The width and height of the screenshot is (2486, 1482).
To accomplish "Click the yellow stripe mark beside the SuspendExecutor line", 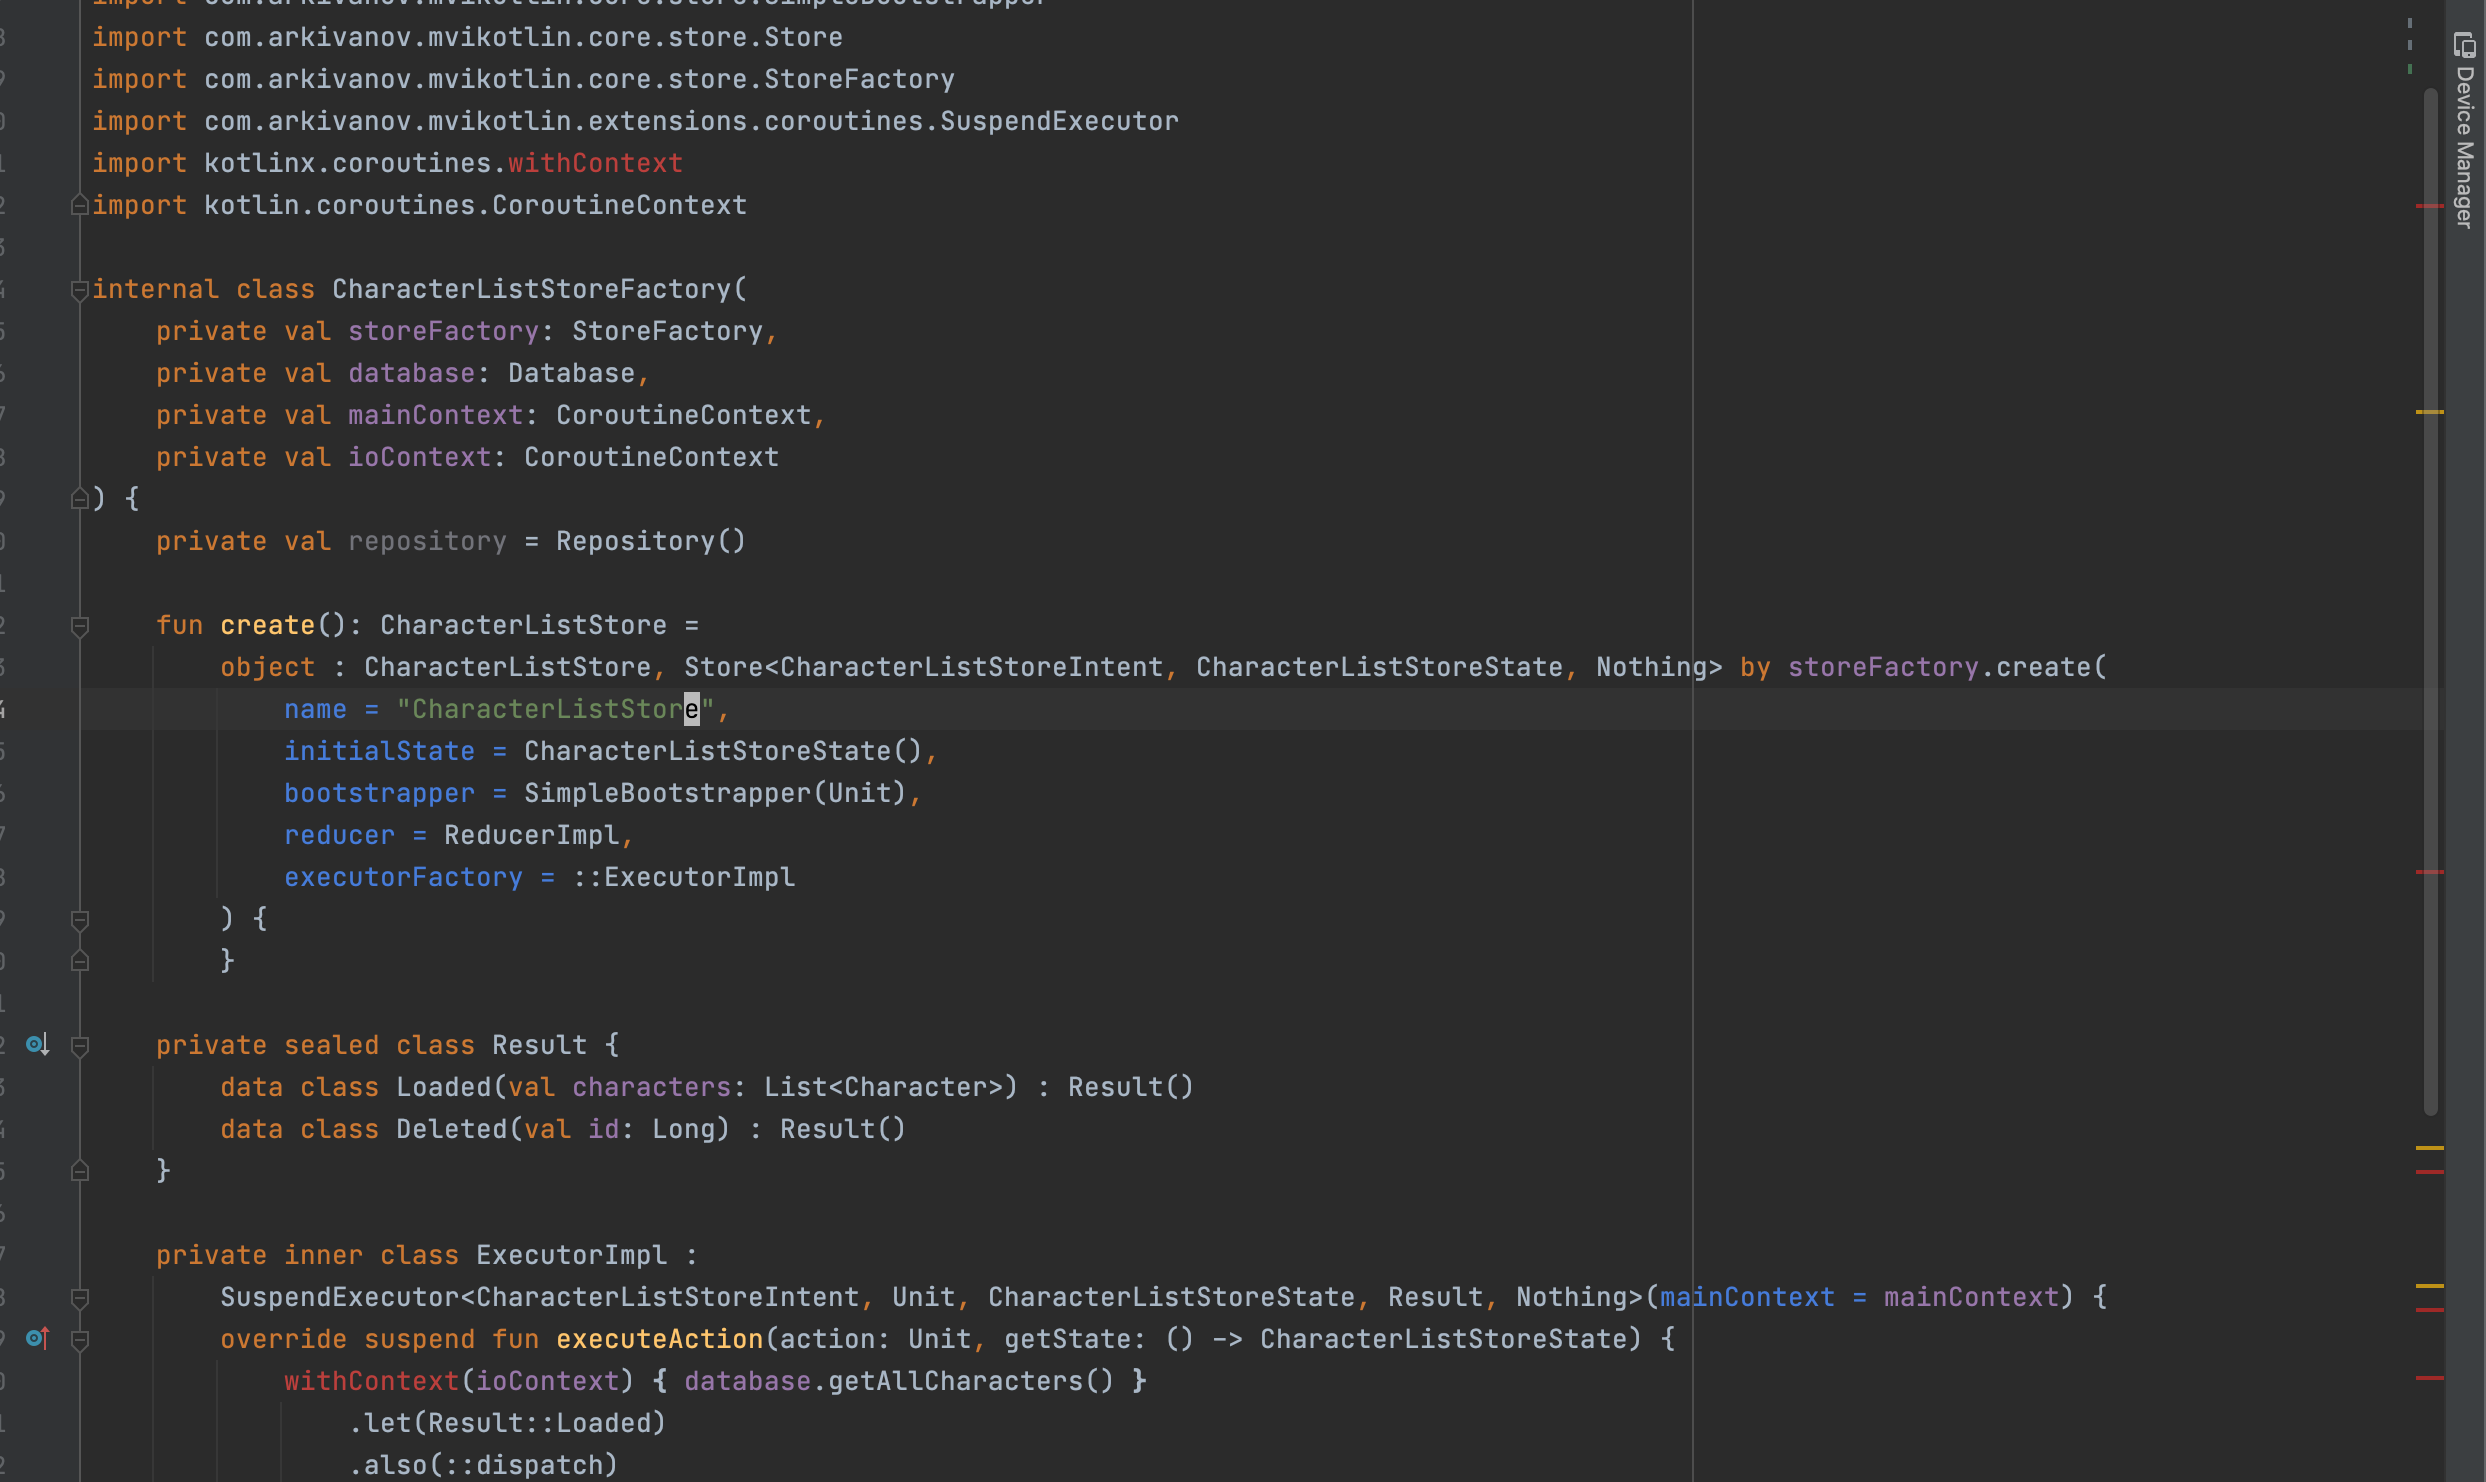I will pos(2429,1286).
